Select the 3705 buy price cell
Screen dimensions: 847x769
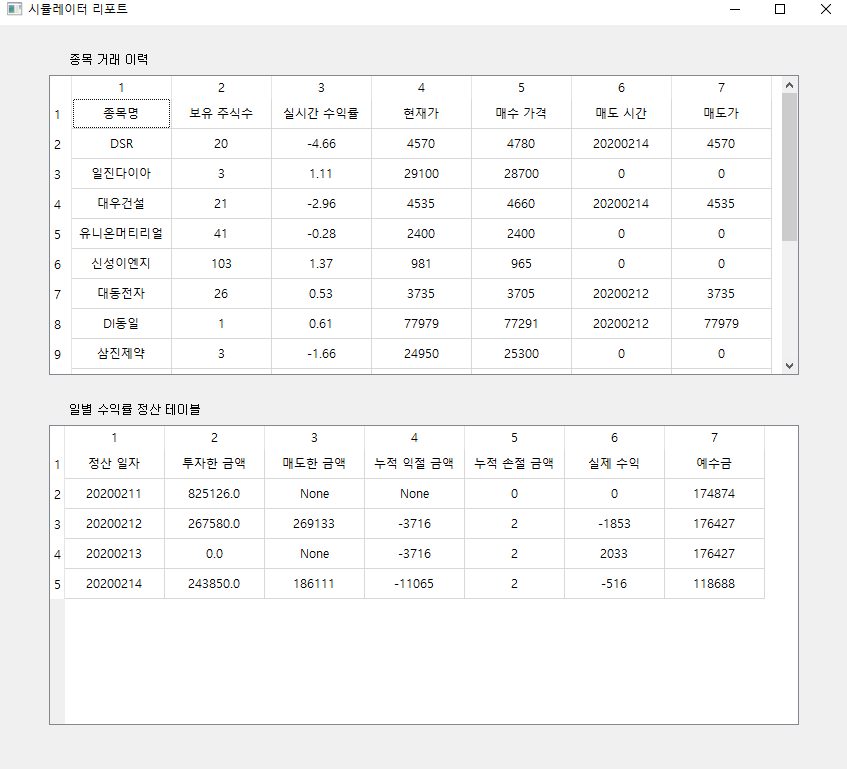pyautogui.click(x=521, y=294)
